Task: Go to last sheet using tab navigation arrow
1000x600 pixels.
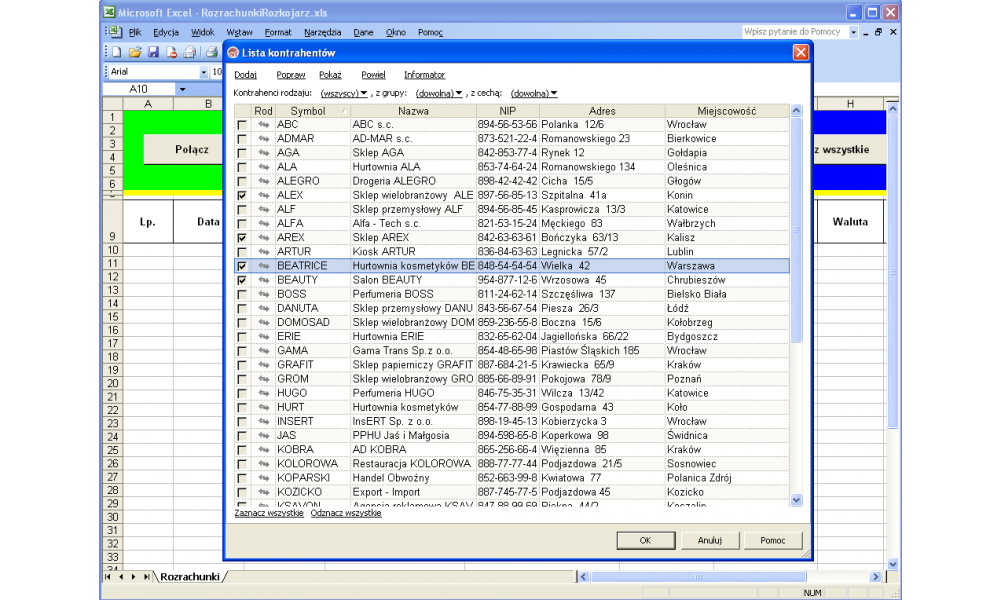Action: [146, 576]
